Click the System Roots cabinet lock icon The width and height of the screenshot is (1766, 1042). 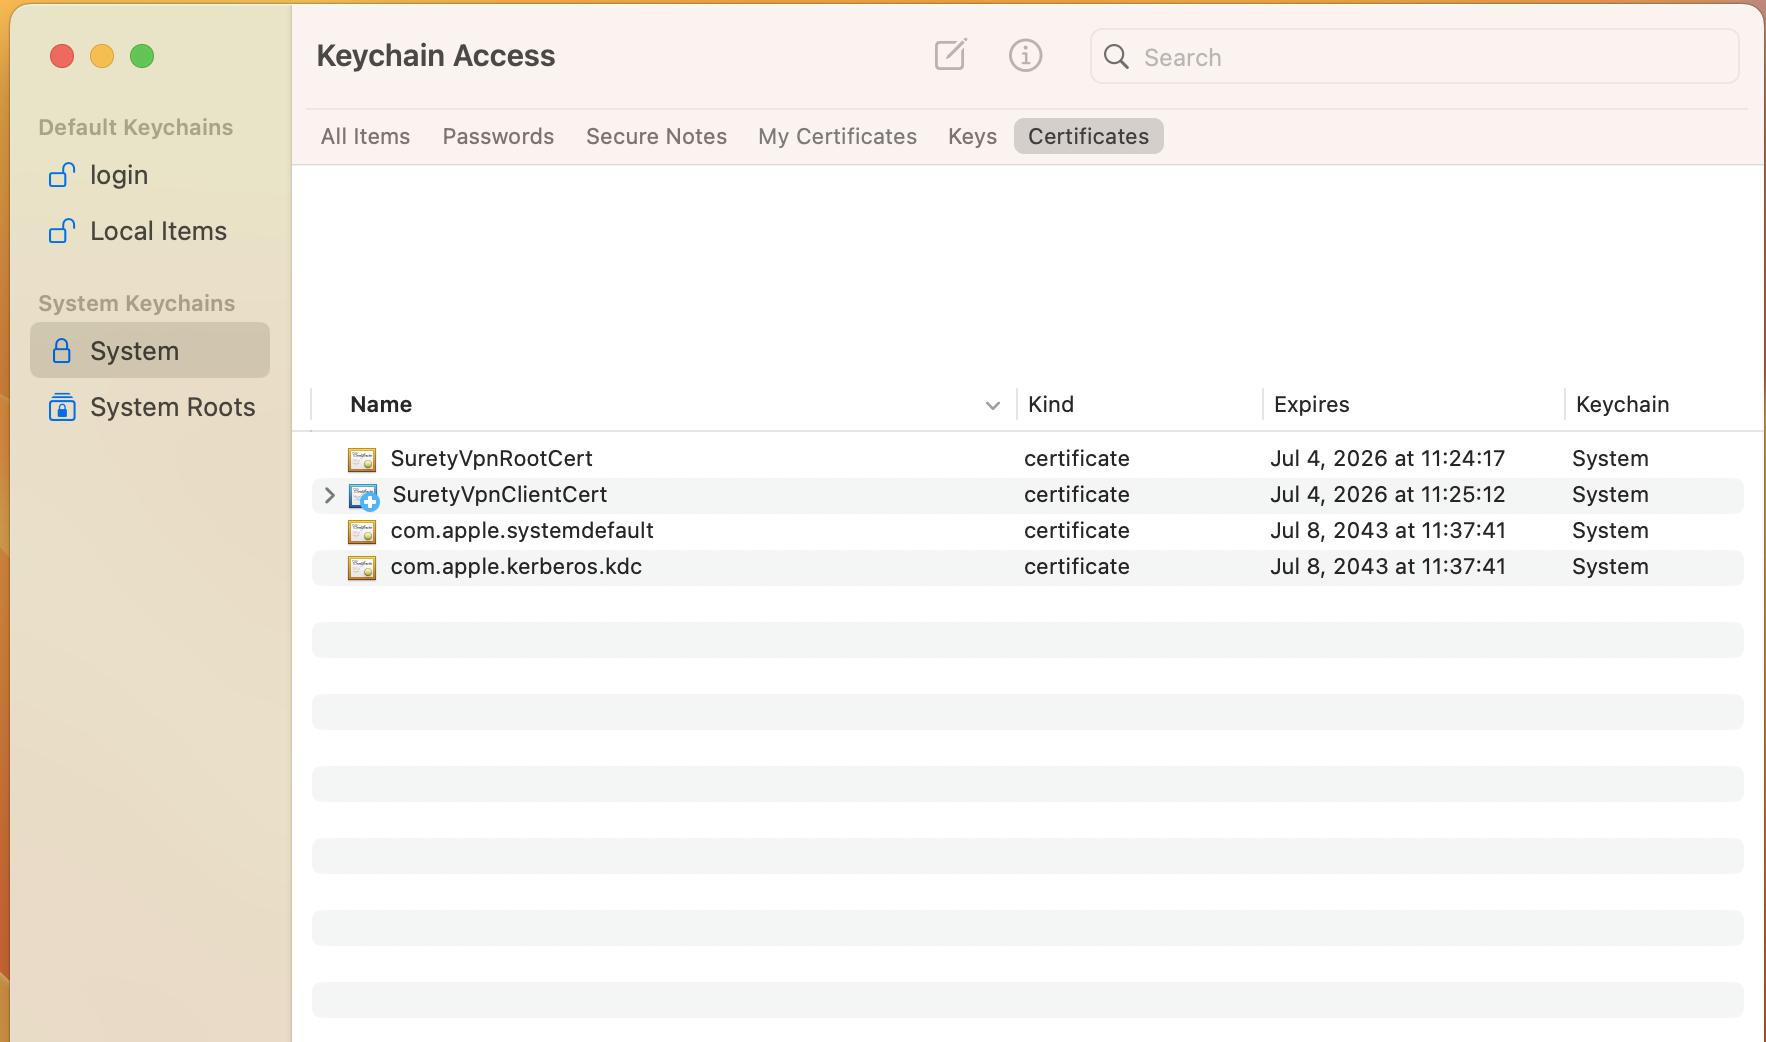tap(62, 407)
